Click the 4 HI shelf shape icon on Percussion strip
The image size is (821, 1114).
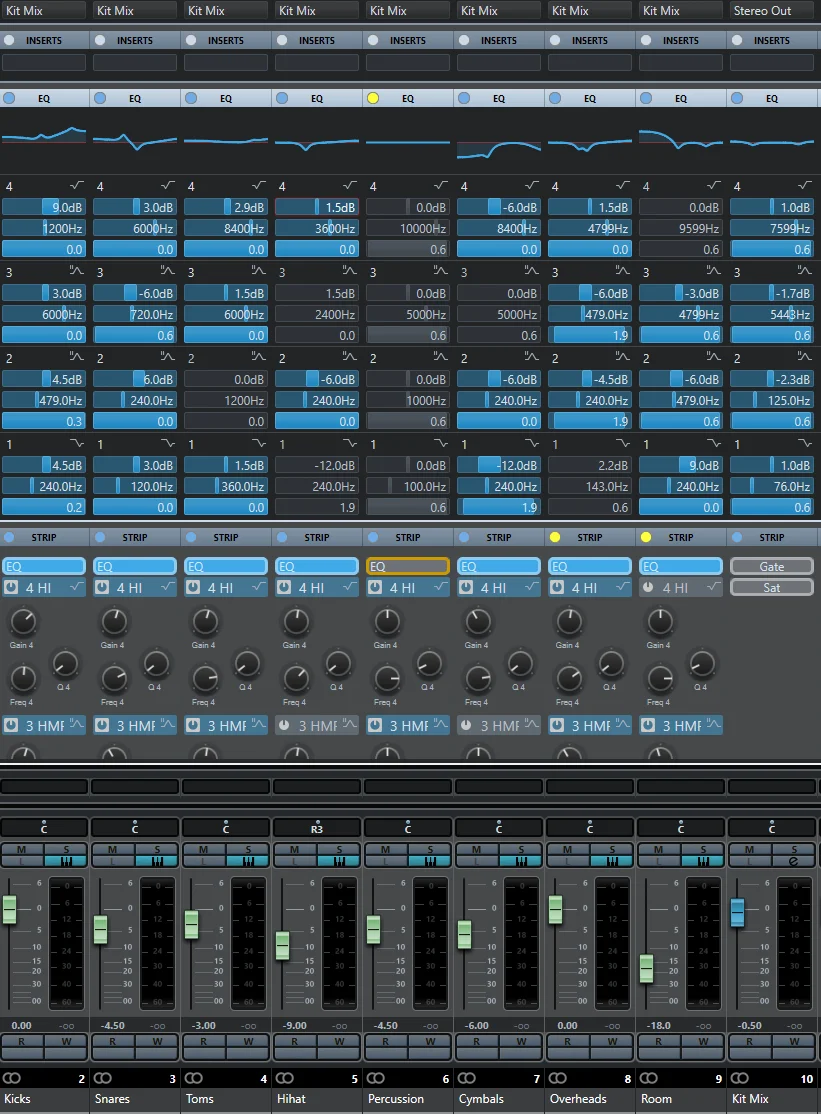[x=441, y=588]
